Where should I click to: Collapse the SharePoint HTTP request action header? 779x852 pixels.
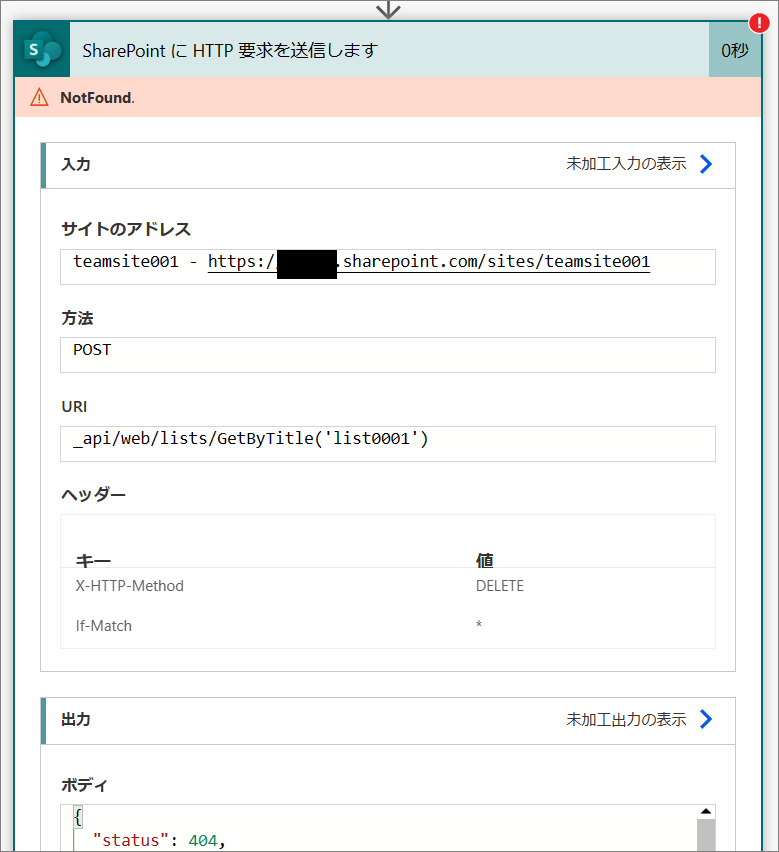[x=389, y=49]
